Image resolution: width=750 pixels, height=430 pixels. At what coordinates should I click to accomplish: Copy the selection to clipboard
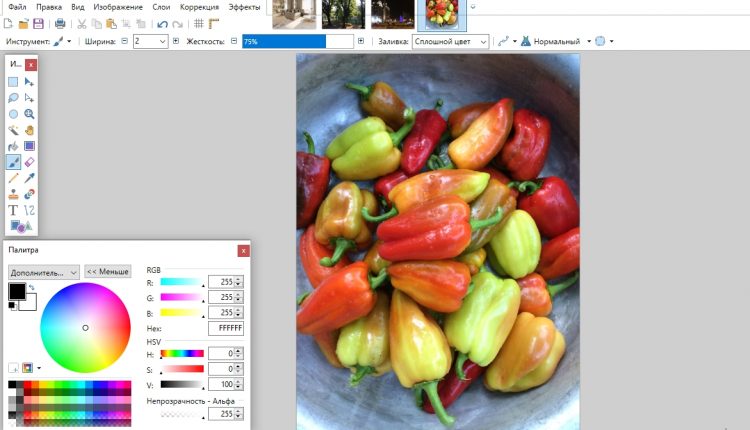pos(97,23)
